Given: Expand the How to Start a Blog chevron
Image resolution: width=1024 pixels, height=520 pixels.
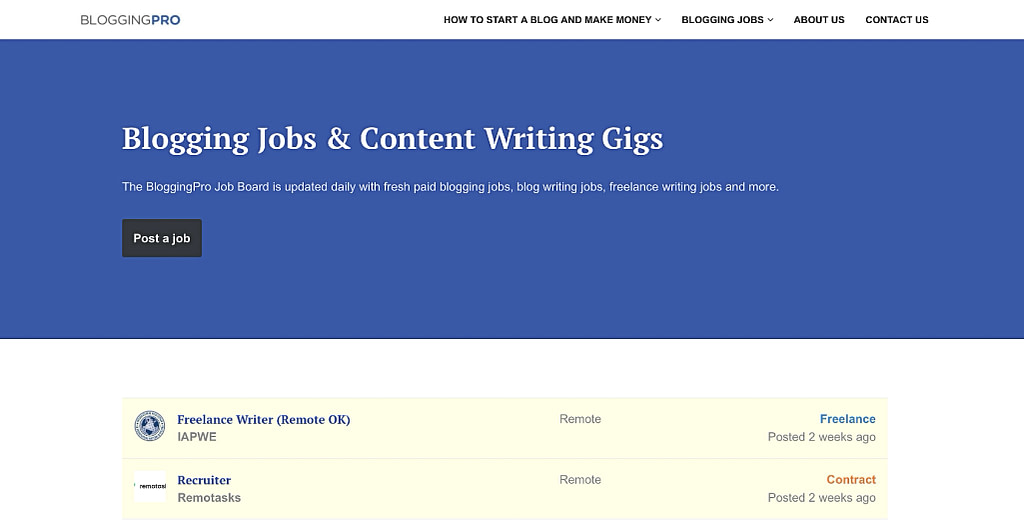Looking at the screenshot, I should click(x=658, y=20).
